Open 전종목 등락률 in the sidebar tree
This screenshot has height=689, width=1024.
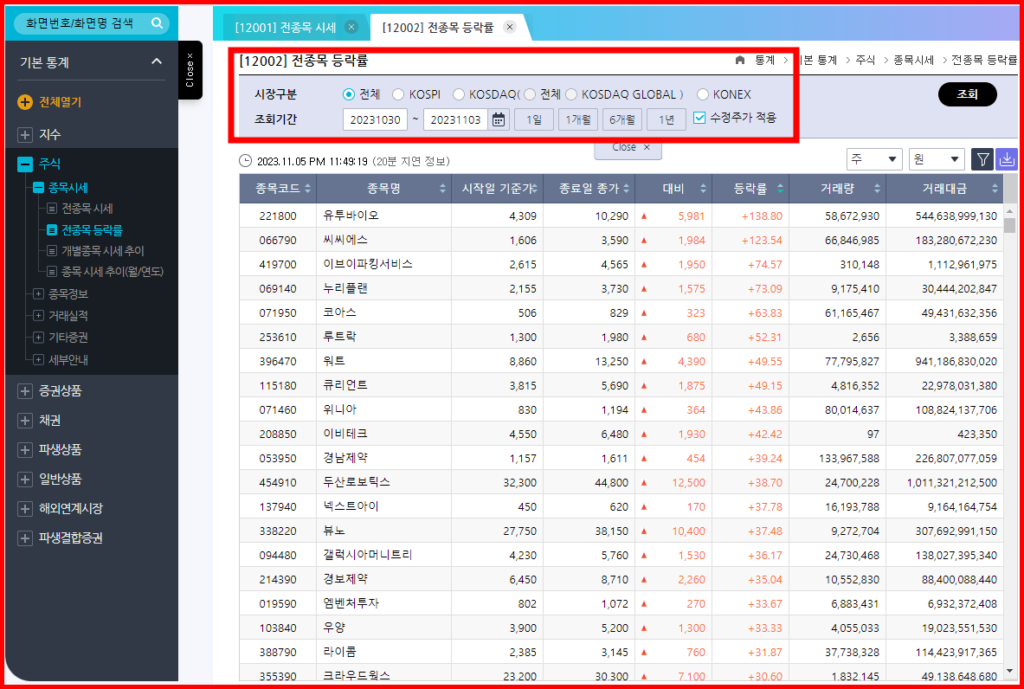click(92, 230)
